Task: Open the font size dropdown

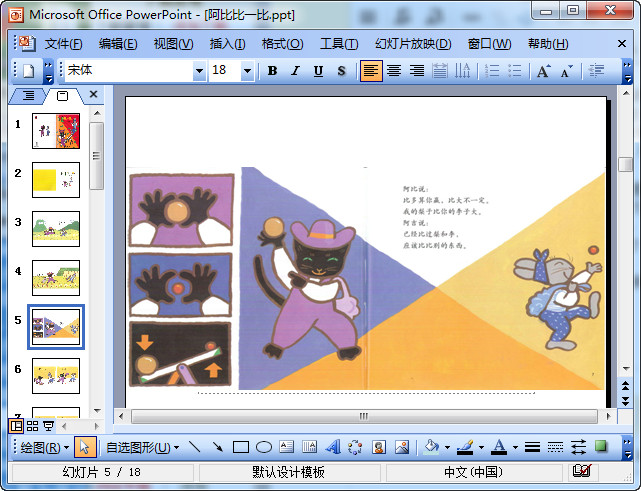Action: (247, 71)
